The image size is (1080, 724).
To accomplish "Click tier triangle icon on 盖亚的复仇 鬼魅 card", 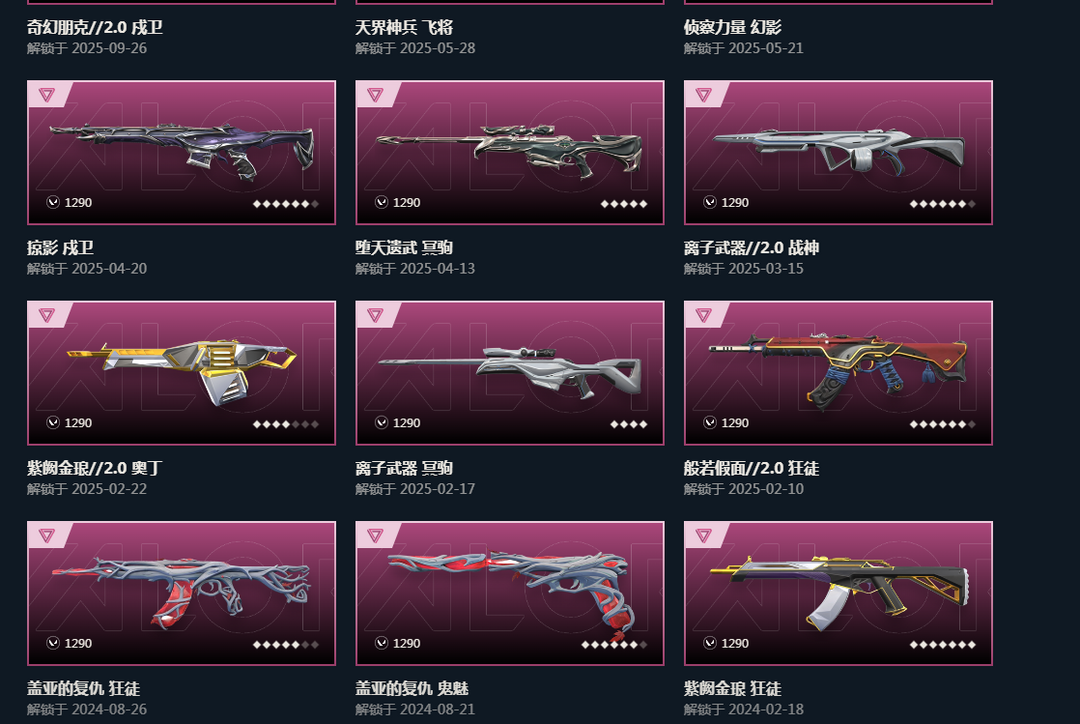I will [375, 535].
